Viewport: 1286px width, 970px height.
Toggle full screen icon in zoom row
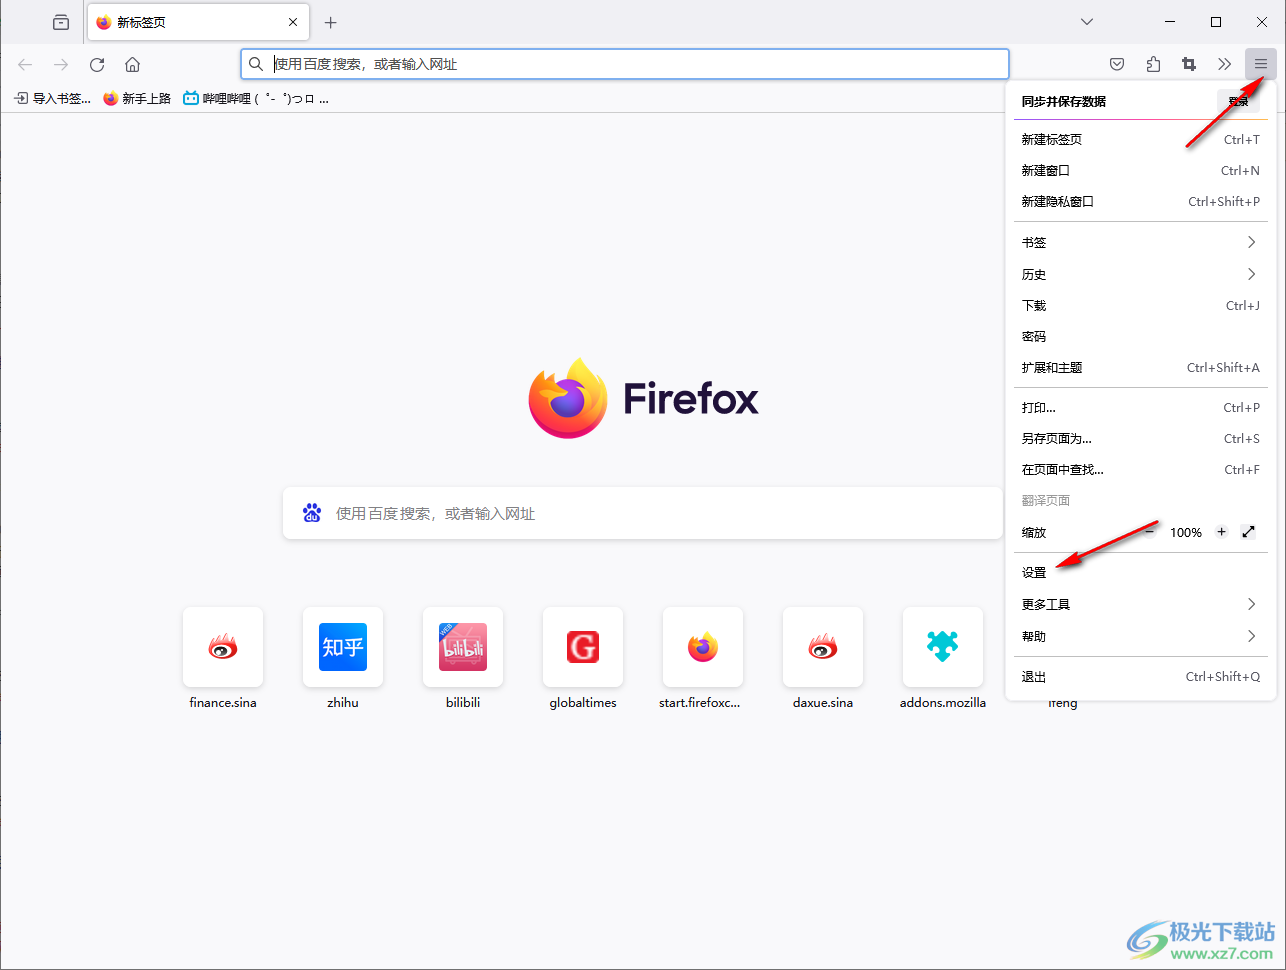pos(1248,532)
